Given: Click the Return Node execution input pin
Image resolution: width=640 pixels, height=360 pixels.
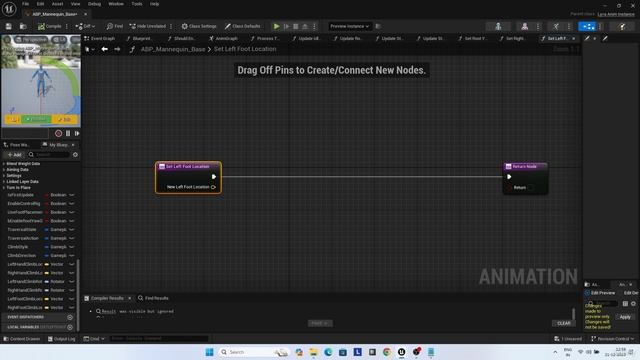Looking at the screenshot, I should point(509,177).
